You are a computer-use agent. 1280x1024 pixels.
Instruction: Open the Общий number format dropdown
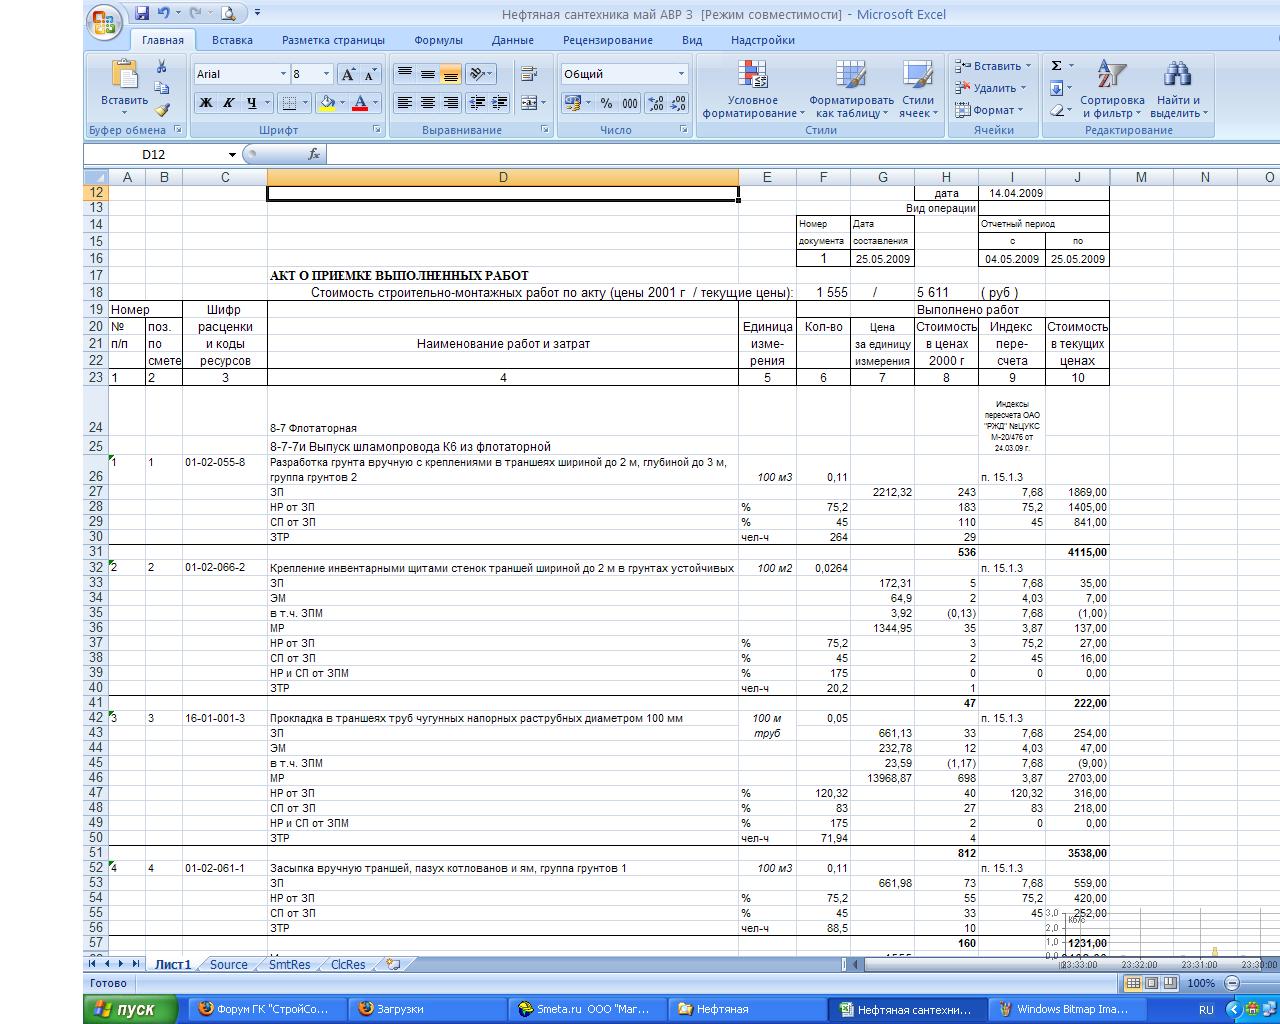pyautogui.click(x=681, y=74)
